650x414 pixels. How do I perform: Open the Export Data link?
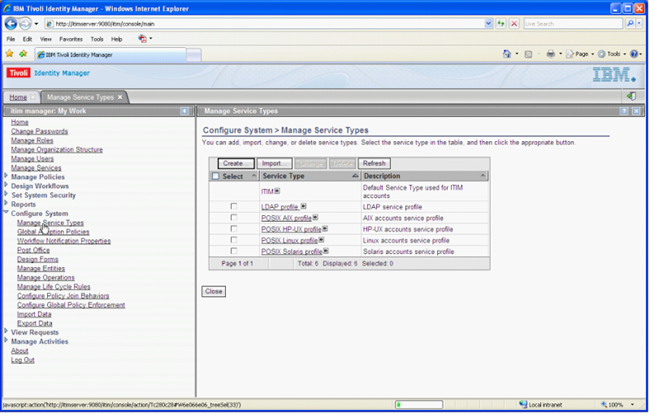[x=35, y=323]
